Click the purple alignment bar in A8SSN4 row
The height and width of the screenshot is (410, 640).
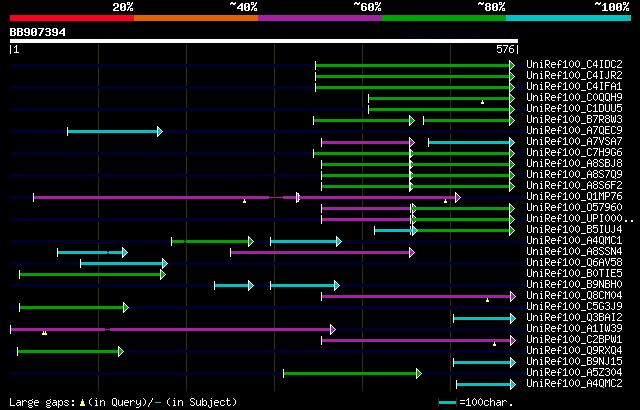pyautogui.click(x=320, y=253)
